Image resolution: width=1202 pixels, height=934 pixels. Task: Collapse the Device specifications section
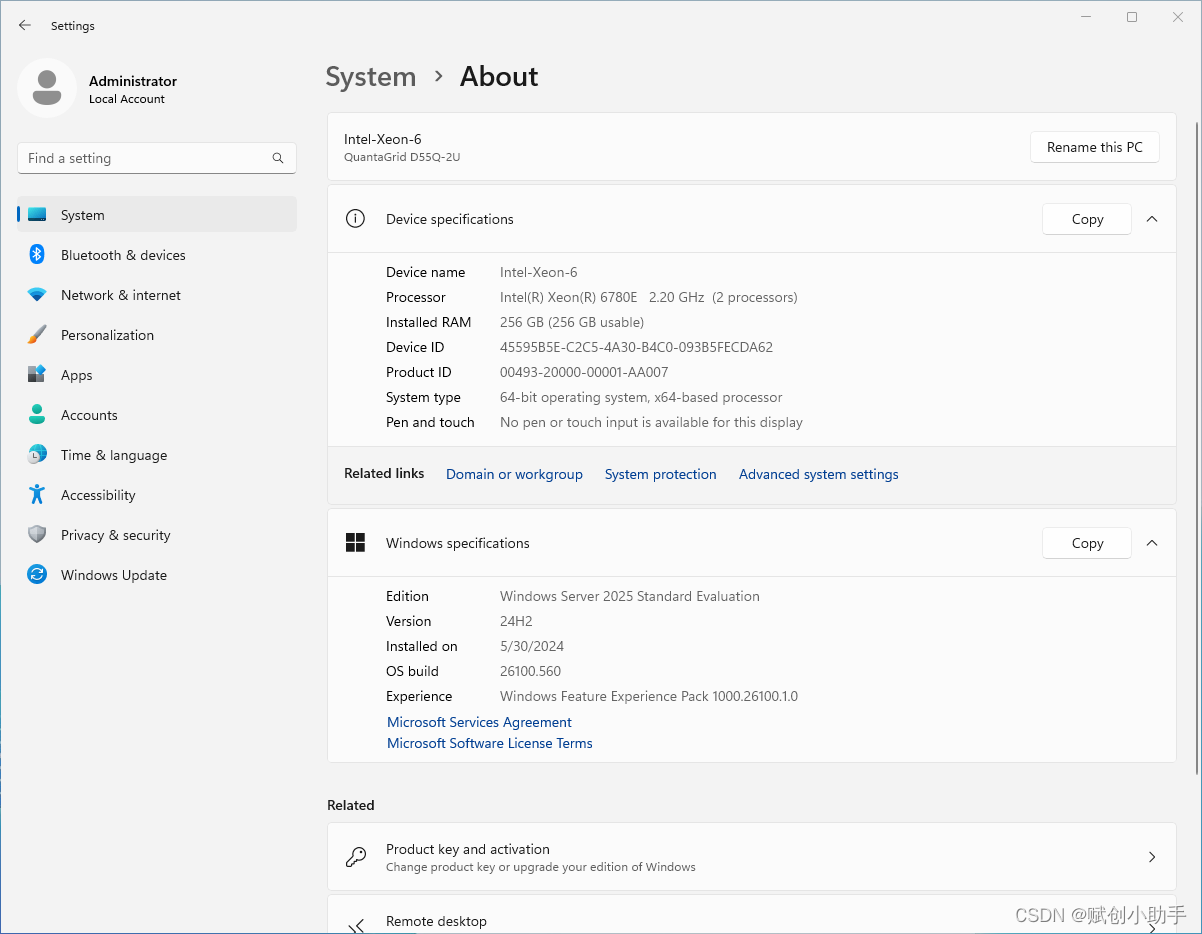tap(1152, 219)
